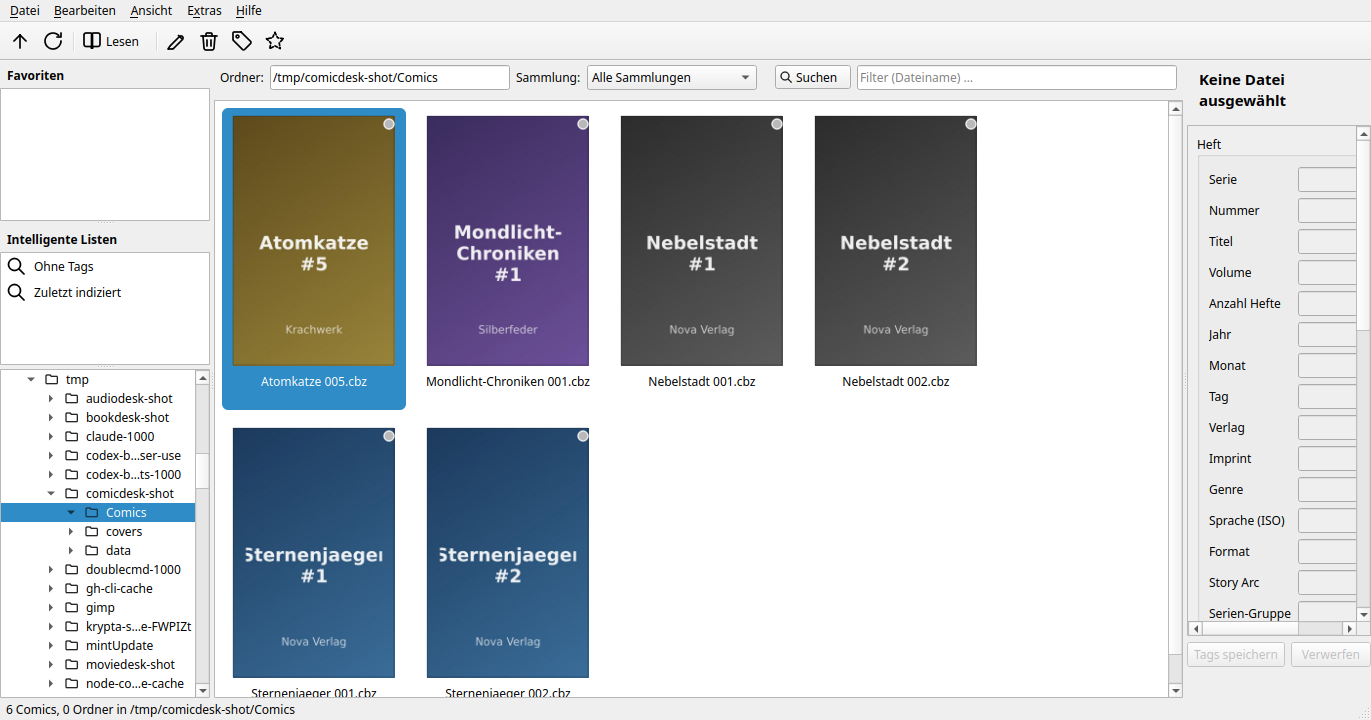Click the refresh toolbar icon
The image size is (1371, 720).
[53, 41]
